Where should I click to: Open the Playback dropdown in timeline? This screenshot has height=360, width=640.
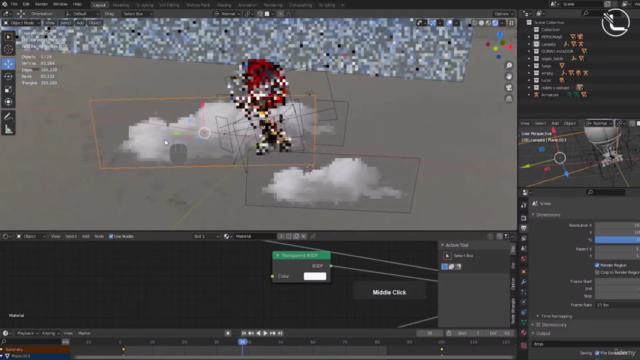click(x=28, y=333)
